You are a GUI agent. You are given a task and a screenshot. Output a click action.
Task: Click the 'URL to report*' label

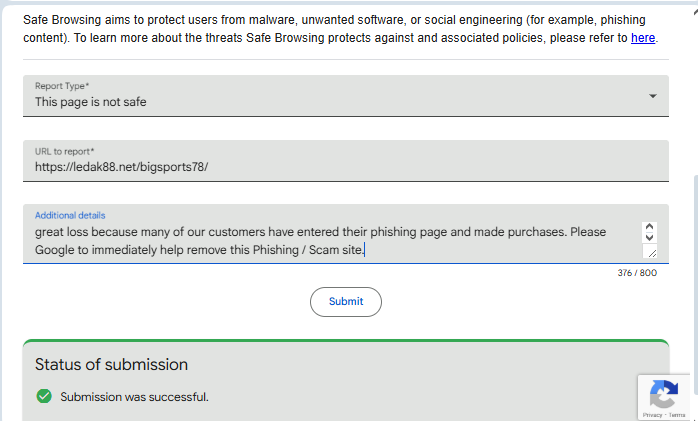65,152
